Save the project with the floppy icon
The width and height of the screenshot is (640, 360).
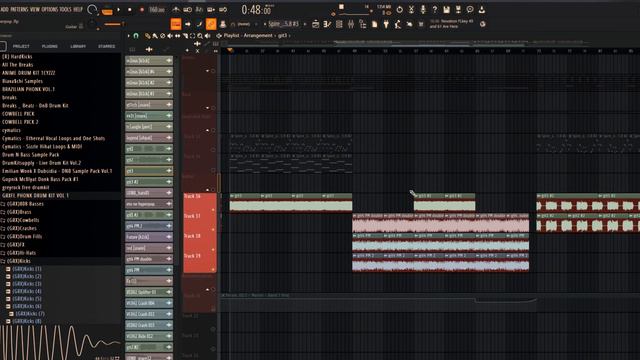pos(447,9)
